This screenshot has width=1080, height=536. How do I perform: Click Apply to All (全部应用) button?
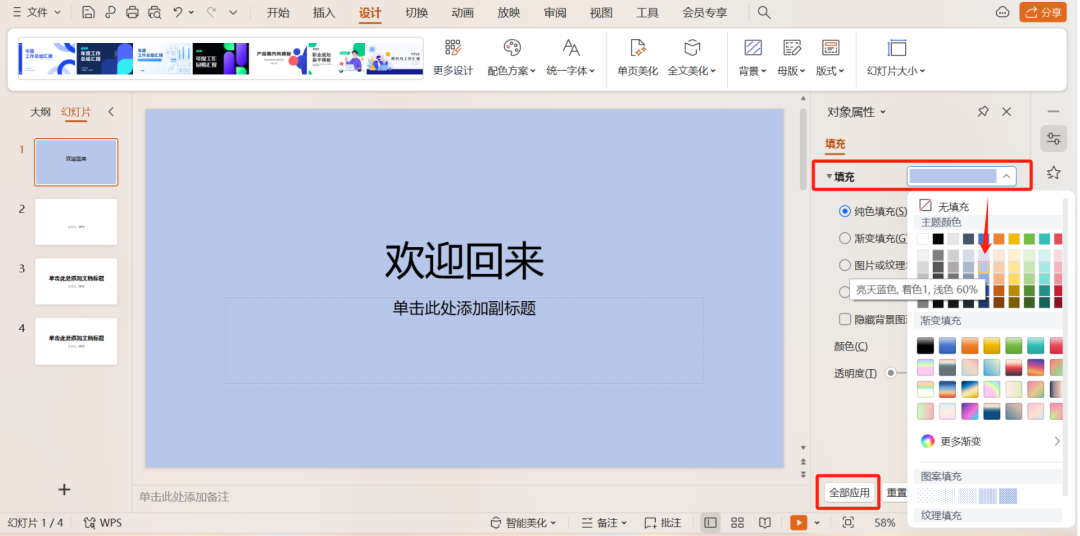click(849, 493)
